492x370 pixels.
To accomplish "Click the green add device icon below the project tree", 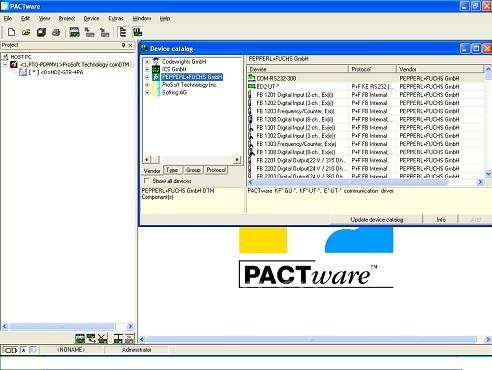I will click(80, 338).
